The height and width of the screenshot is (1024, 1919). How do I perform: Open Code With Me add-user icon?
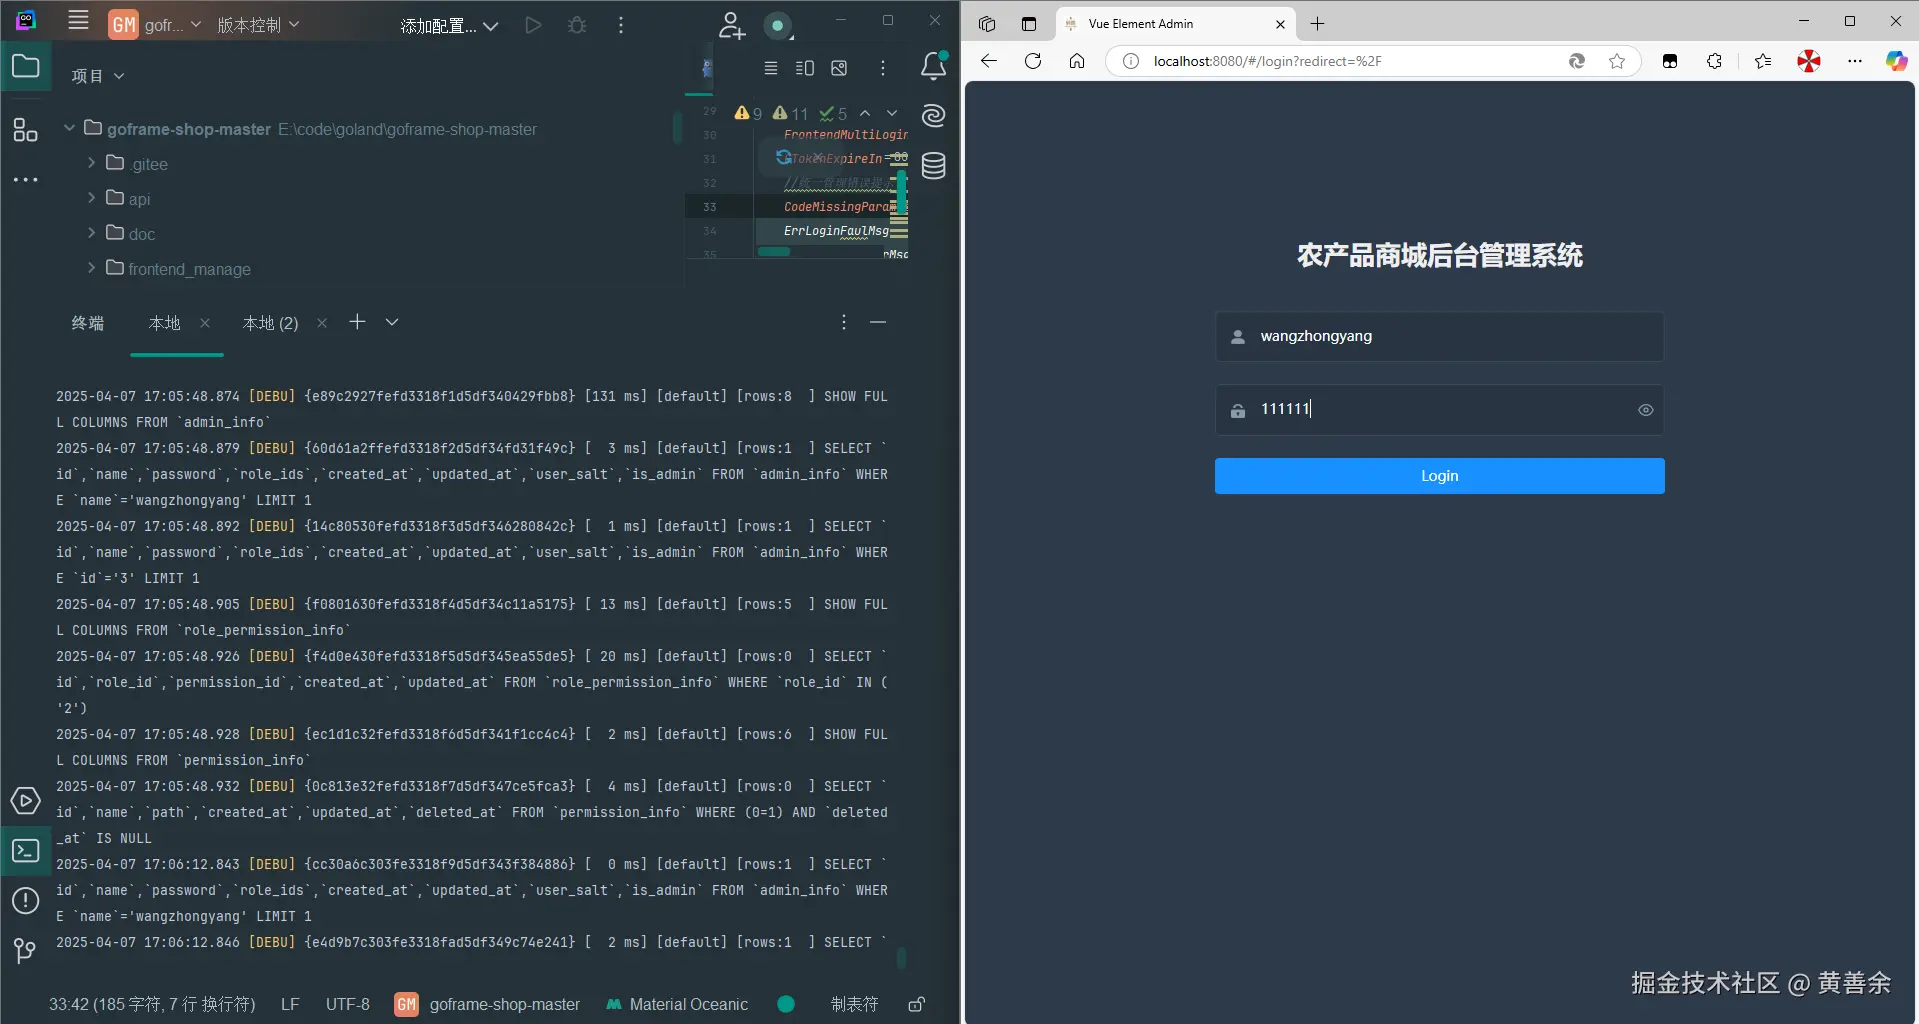(731, 25)
